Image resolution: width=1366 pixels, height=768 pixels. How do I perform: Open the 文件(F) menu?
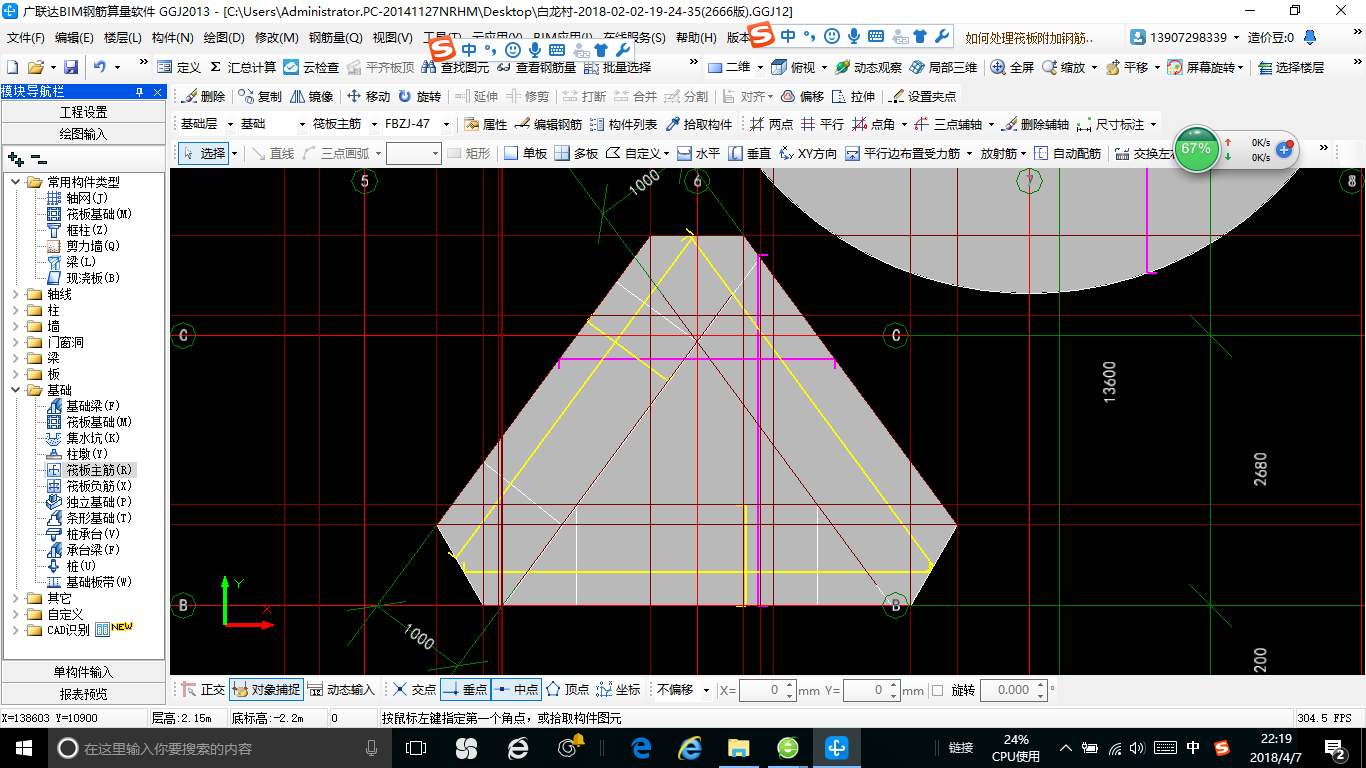(26, 38)
